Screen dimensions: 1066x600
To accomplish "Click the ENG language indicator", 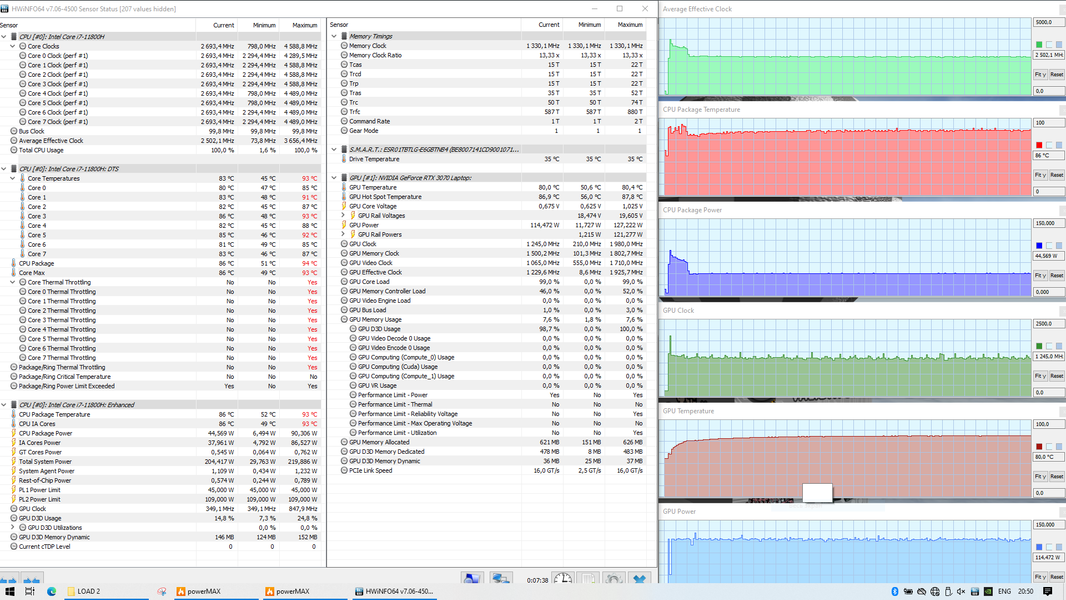I will point(1004,592).
